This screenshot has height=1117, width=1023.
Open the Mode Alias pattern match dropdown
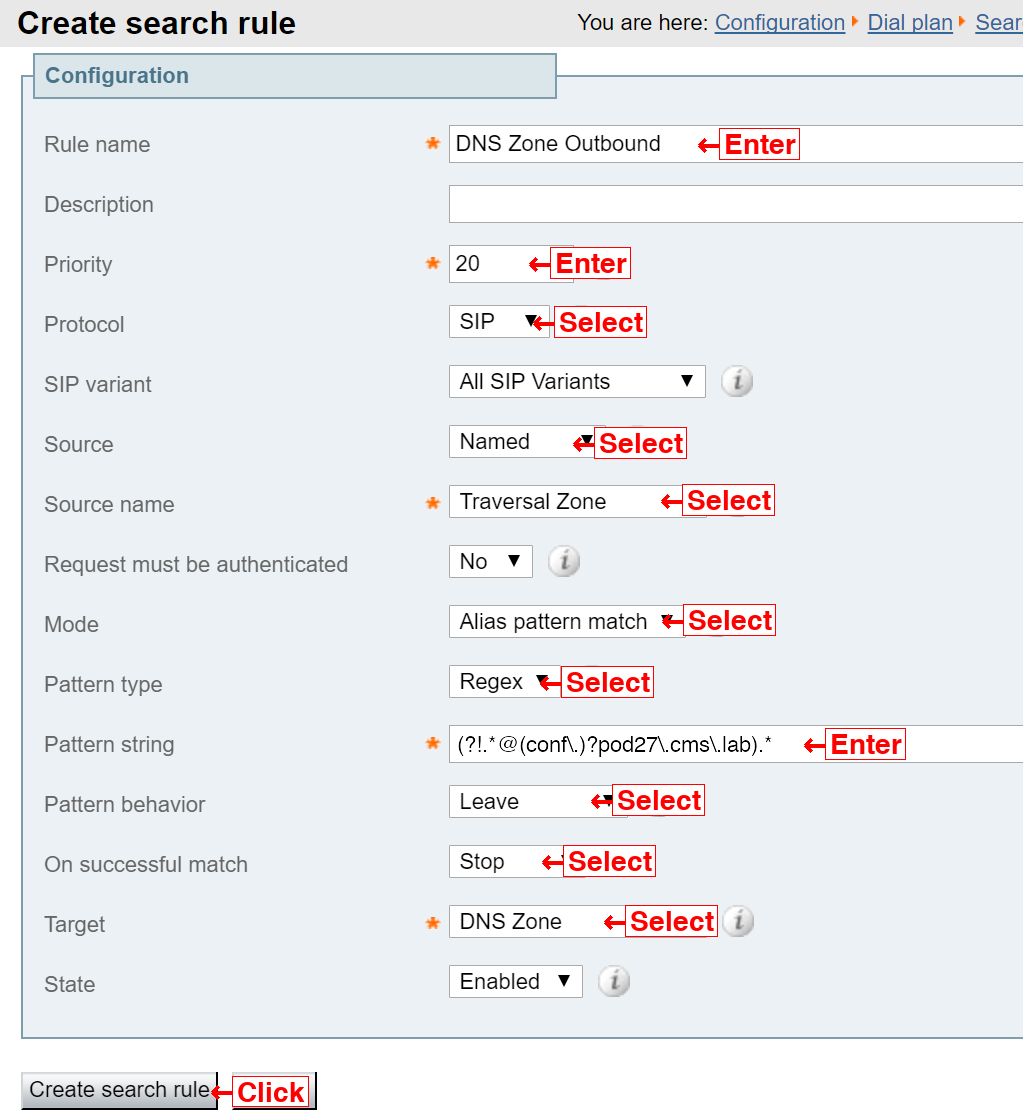[x=567, y=621]
